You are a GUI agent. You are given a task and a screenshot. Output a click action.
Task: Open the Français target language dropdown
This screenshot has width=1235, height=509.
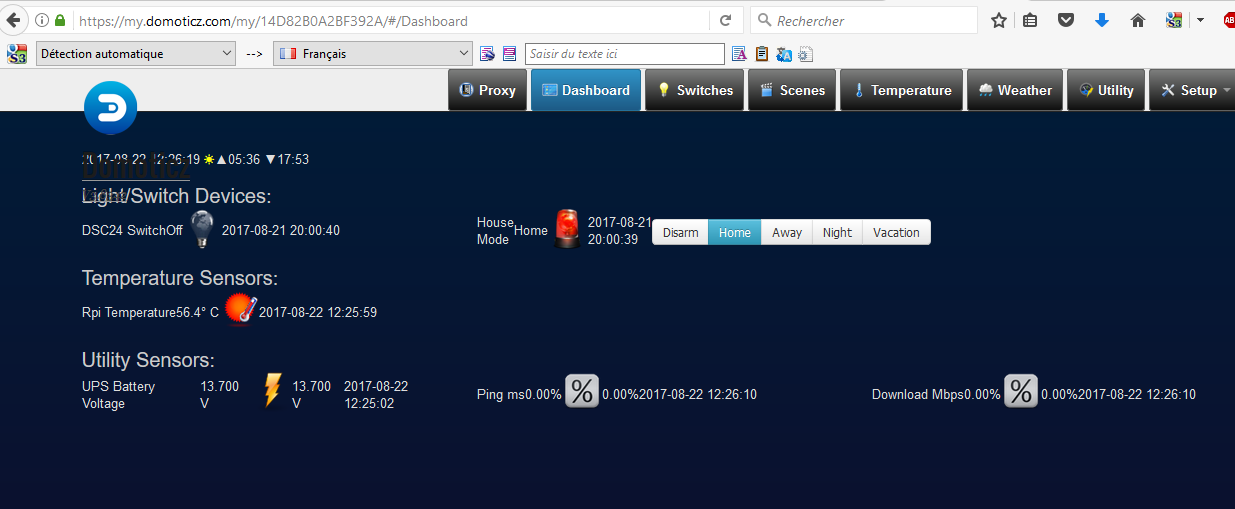click(373, 54)
